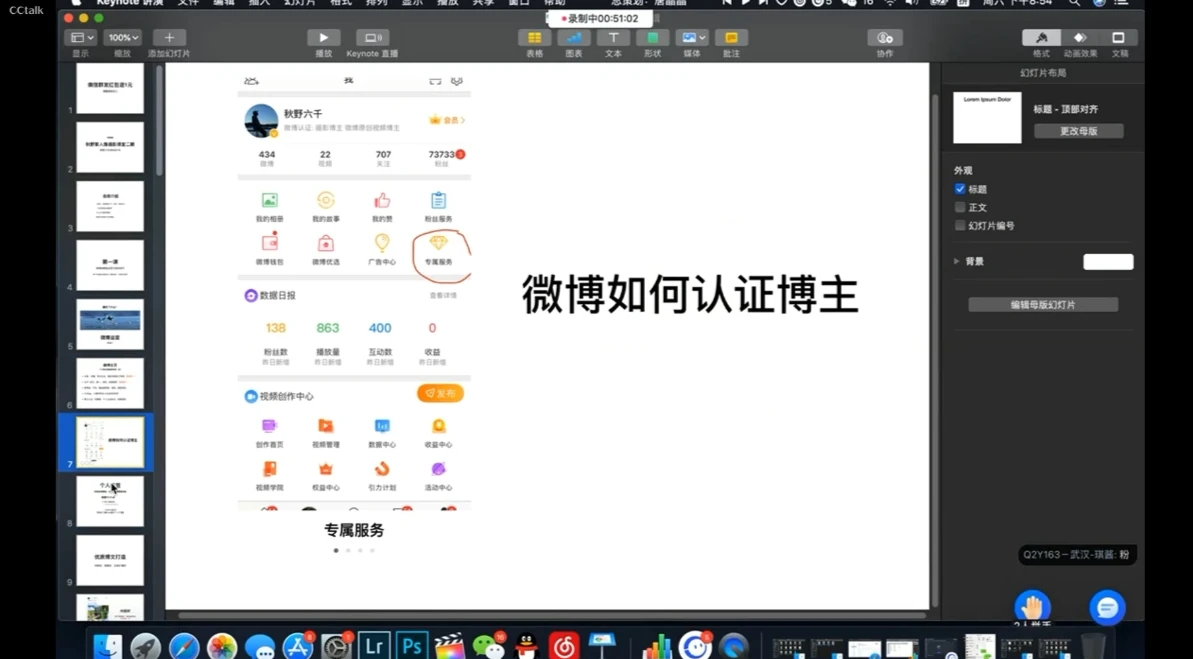Uncheck the 标题 appearance checkbox
This screenshot has width=1193, height=659.
pos(962,189)
